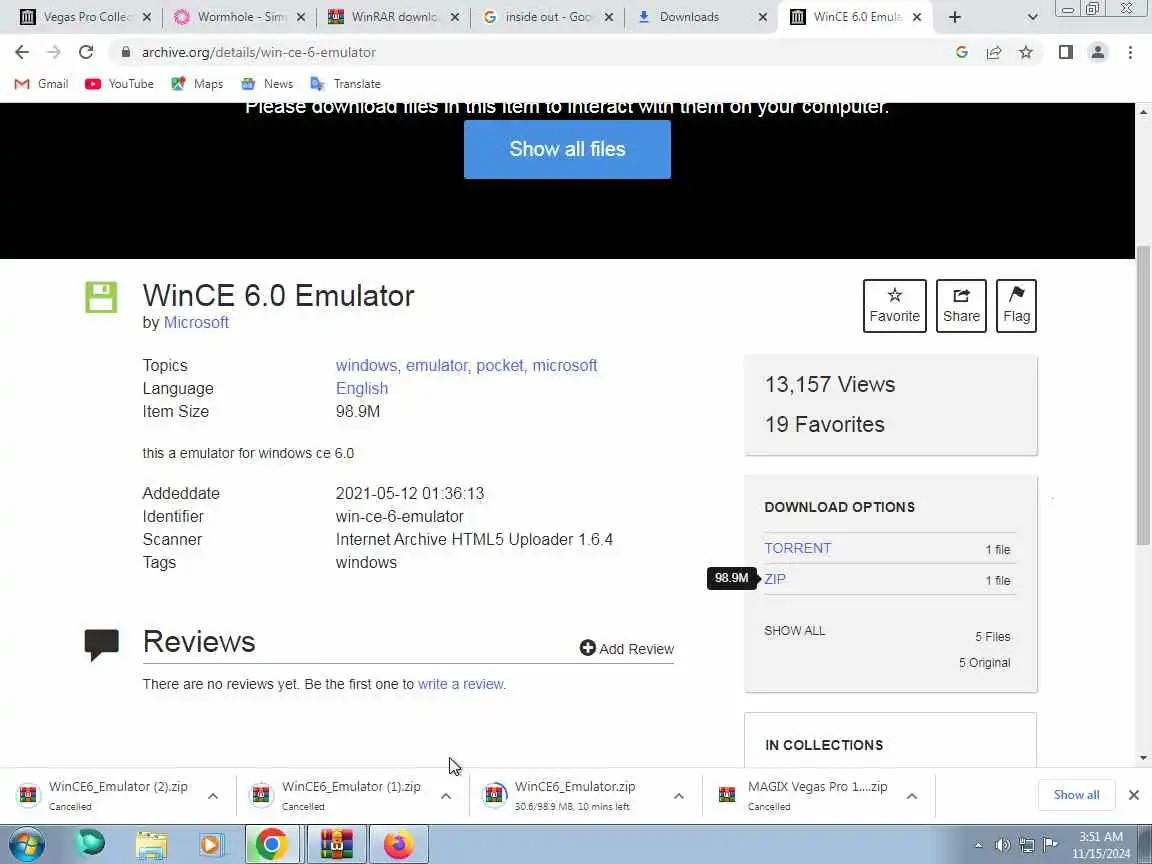Close the Wormhole tab
Viewport: 1152px width, 864px height.
coord(300,17)
